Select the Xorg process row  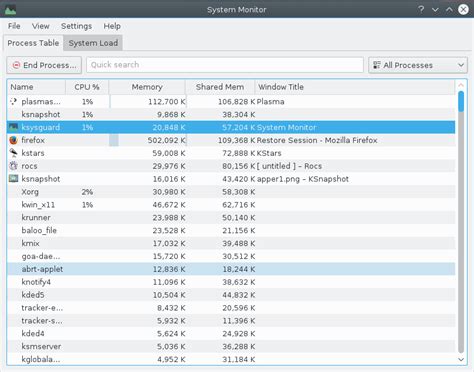click(x=231, y=192)
